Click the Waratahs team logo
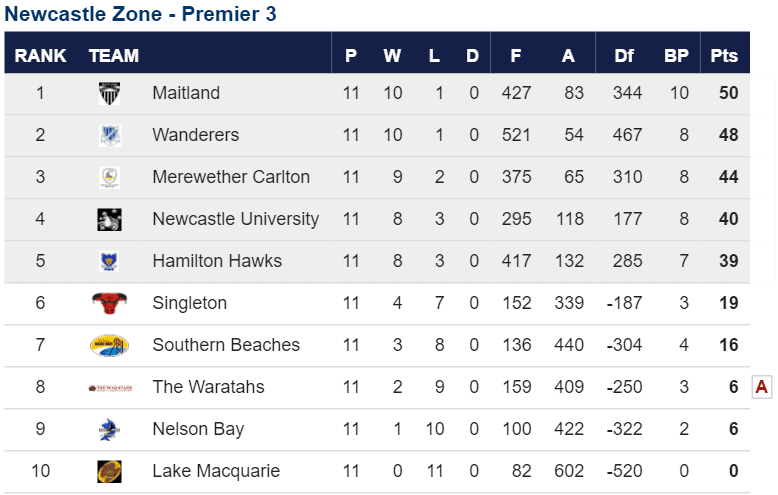The height and width of the screenshot is (495, 778). [x=110, y=388]
